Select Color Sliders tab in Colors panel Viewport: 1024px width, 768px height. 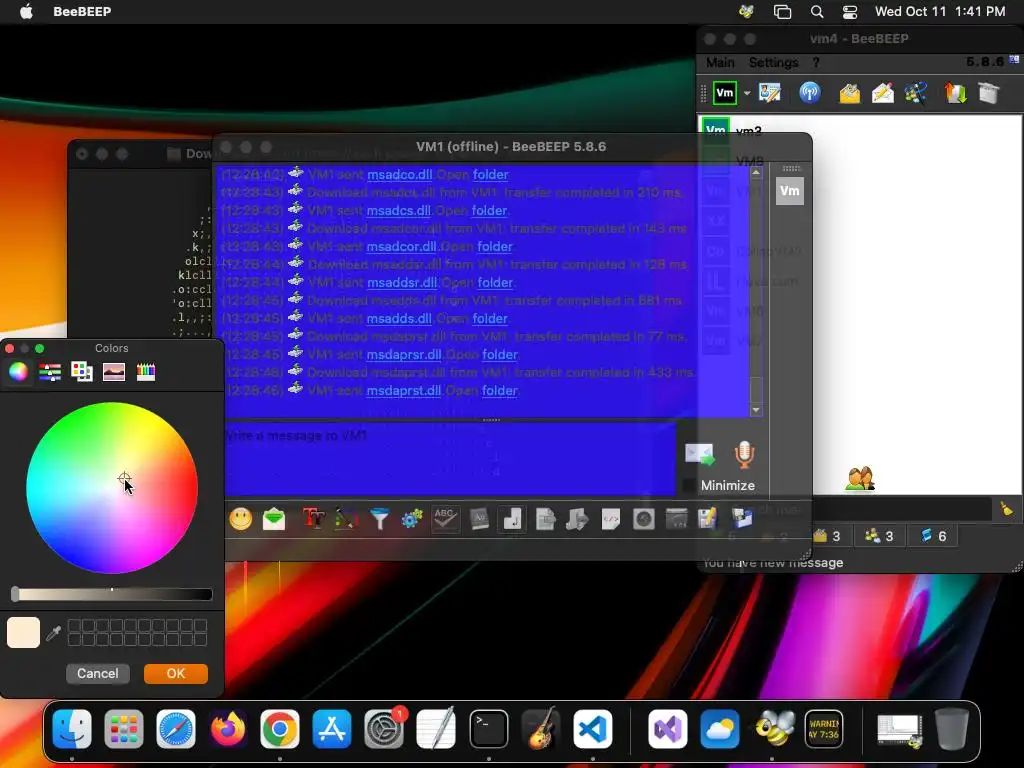[50, 372]
